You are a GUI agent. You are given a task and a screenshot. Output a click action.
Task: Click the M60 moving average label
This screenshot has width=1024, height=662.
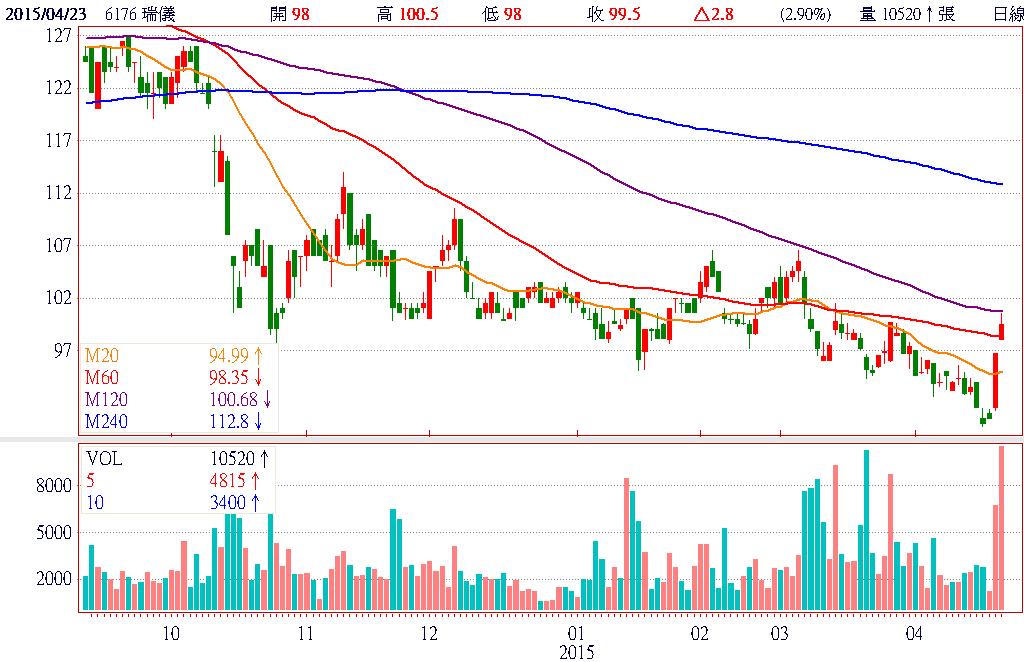point(102,377)
